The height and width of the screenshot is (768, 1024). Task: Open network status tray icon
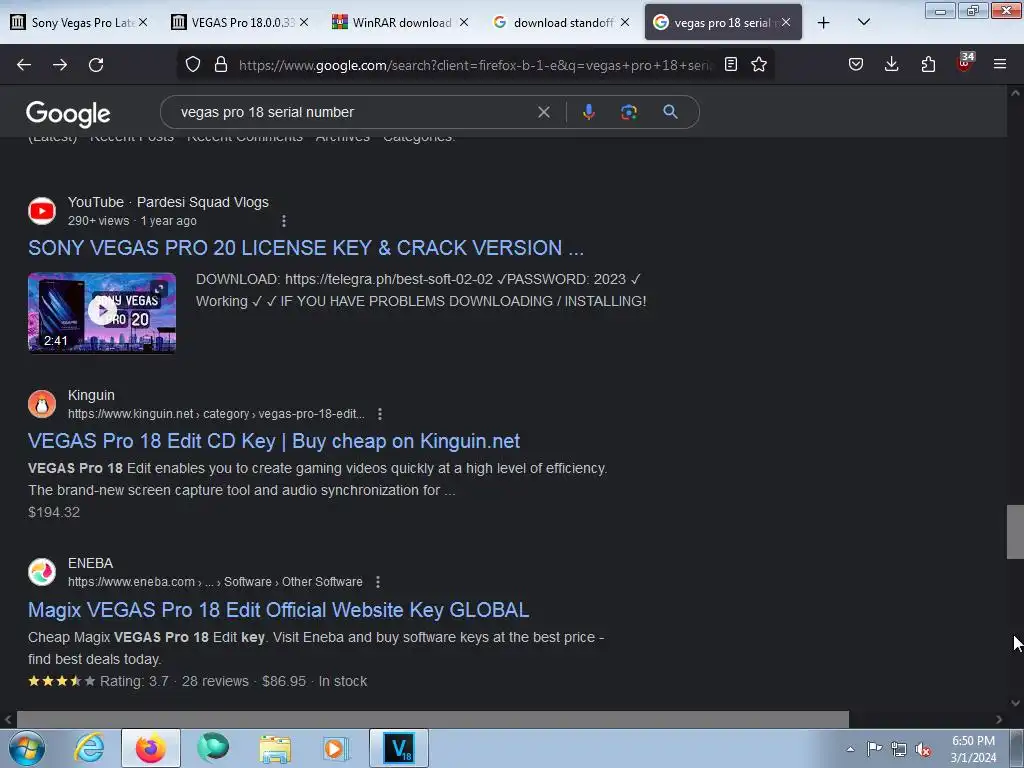point(899,749)
